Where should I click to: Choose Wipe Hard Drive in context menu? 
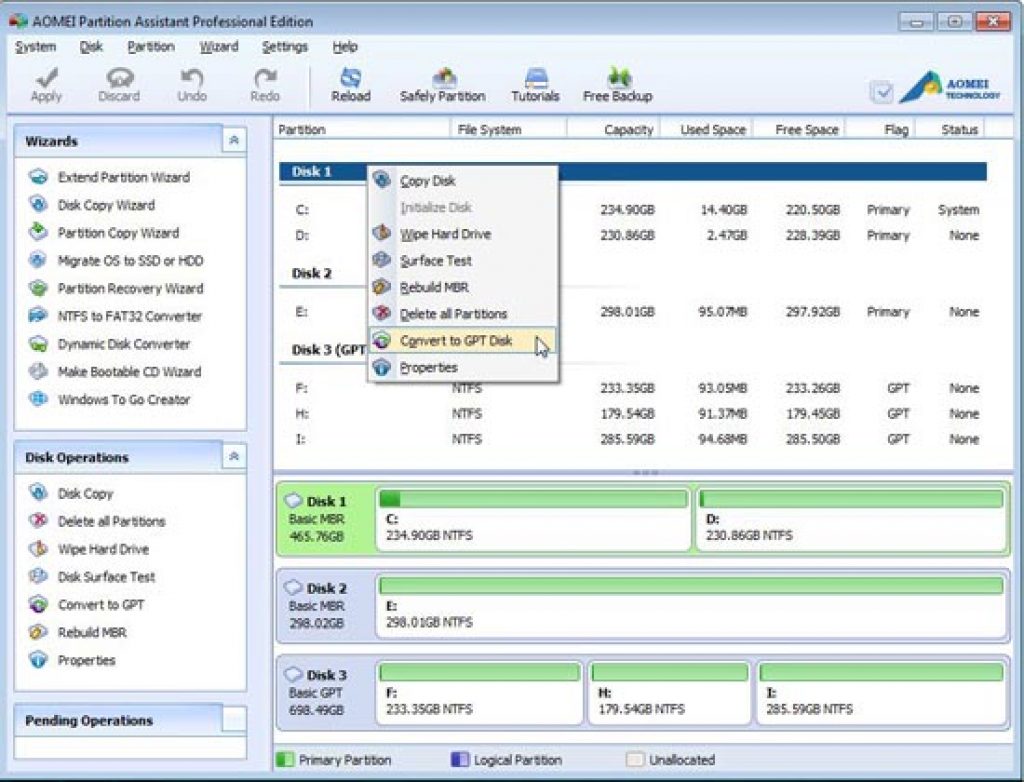[462, 234]
